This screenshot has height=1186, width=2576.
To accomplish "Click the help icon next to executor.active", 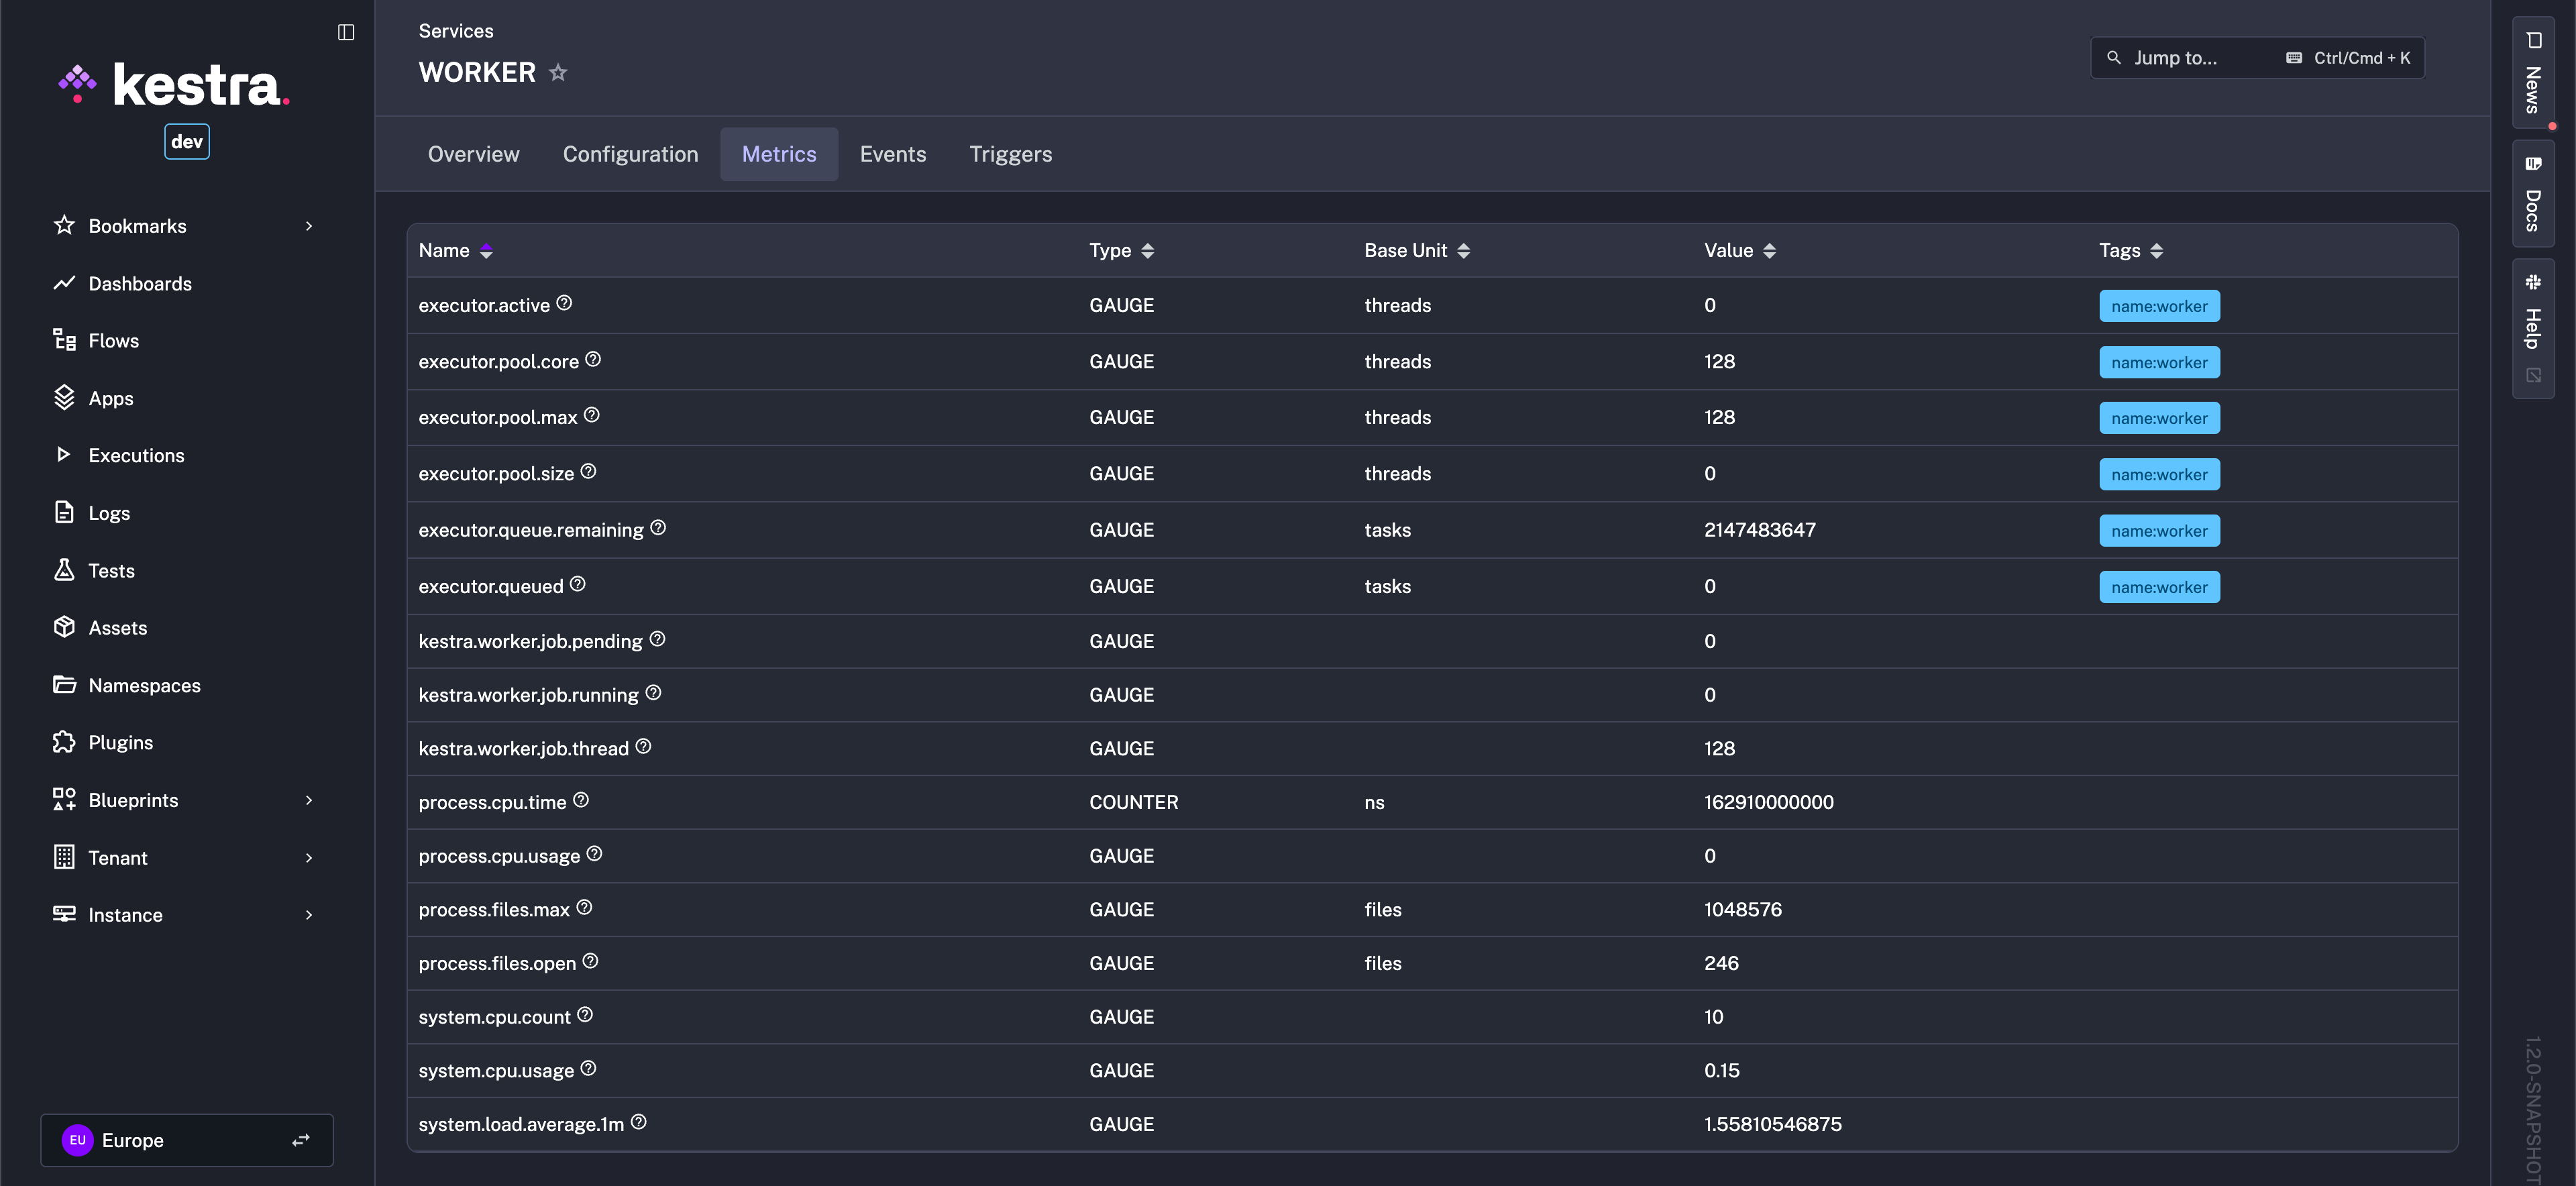I will [x=564, y=303].
